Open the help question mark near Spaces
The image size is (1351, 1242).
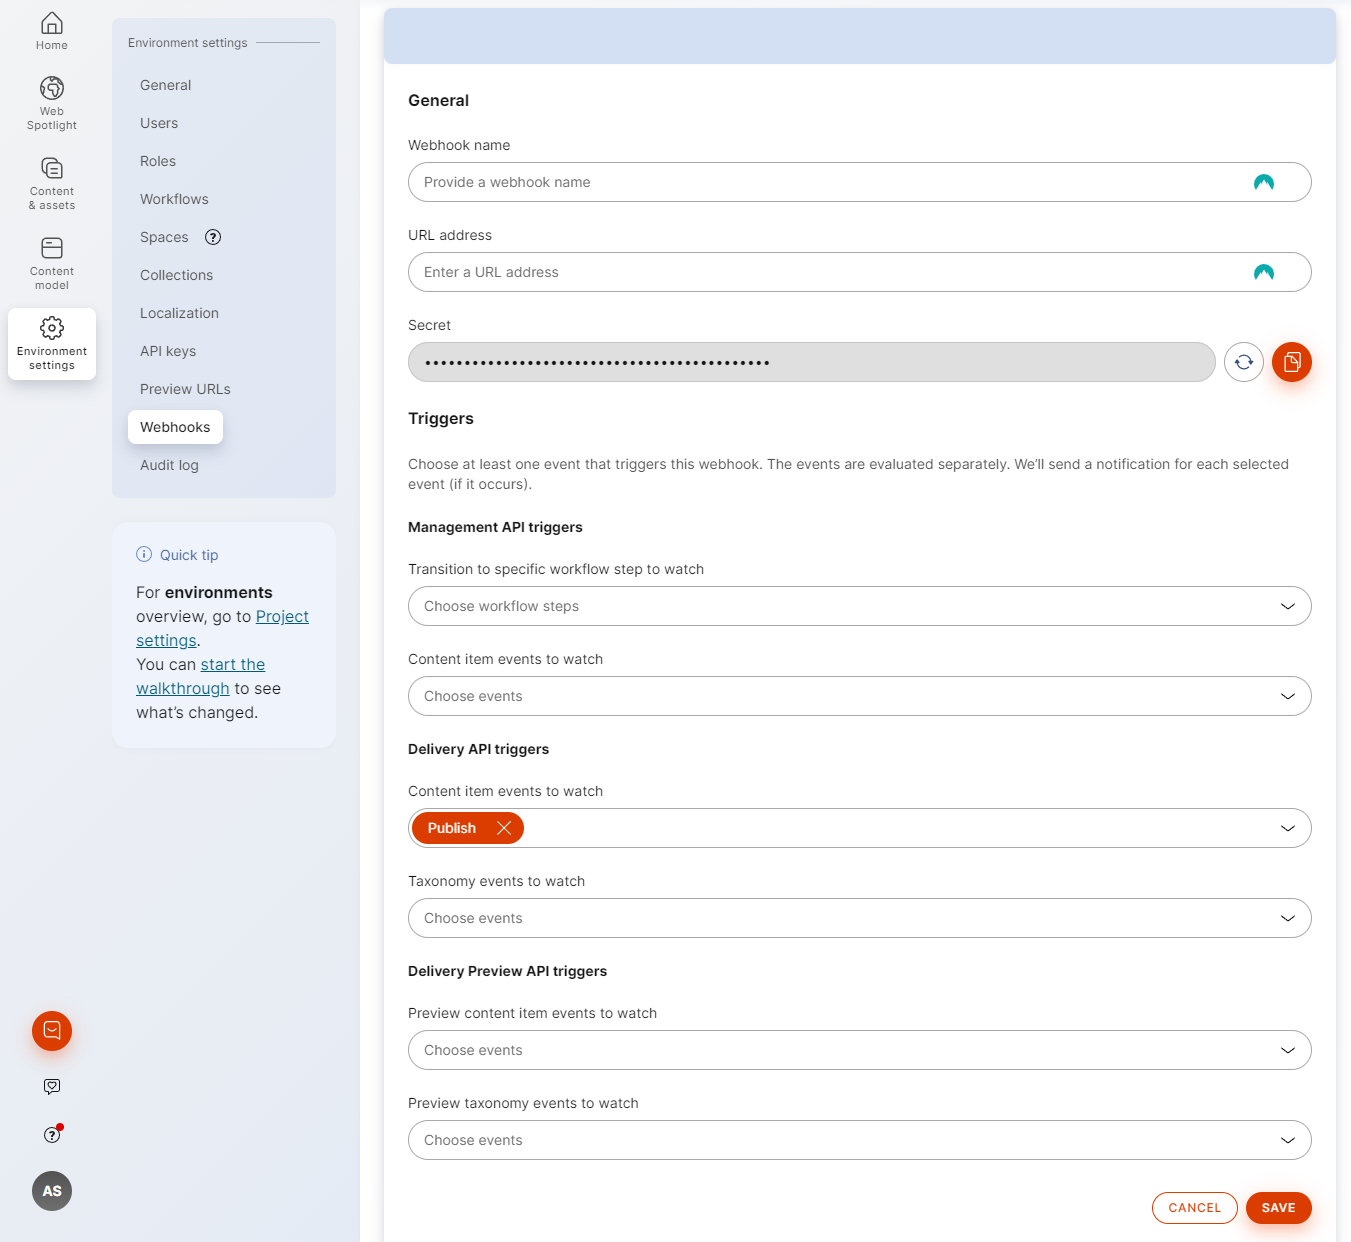coord(212,237)
